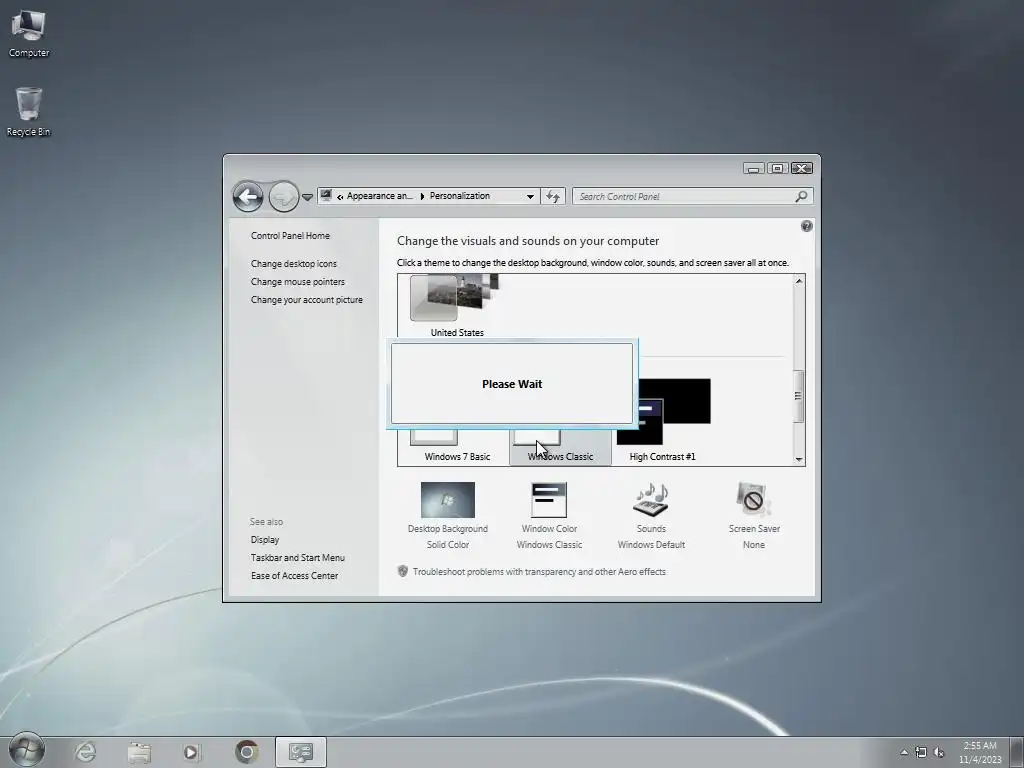Go back with the Back arrow button

point(248,196)
